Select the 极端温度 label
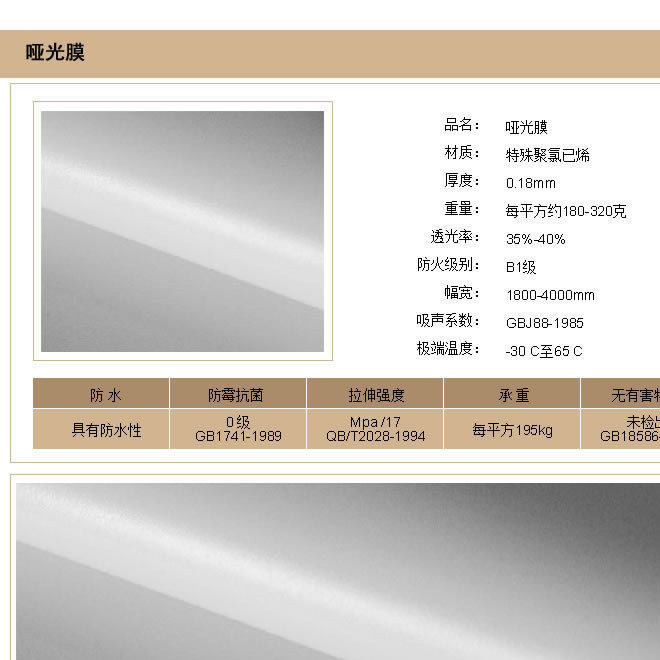The image size is (660, 660). pos(448,349)
